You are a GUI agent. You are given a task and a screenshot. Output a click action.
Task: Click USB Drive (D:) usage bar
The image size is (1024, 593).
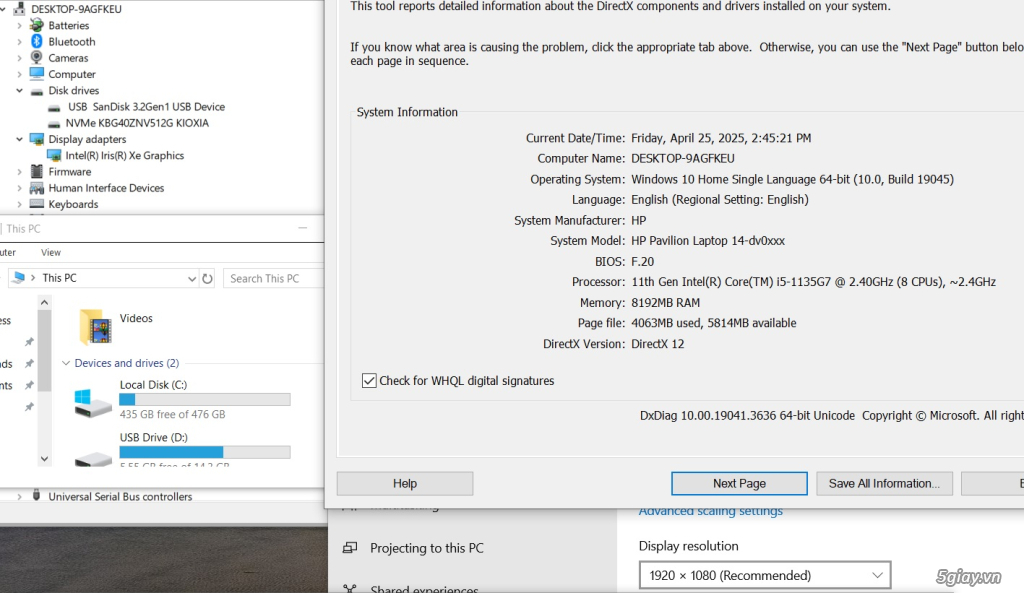point(204,452)
